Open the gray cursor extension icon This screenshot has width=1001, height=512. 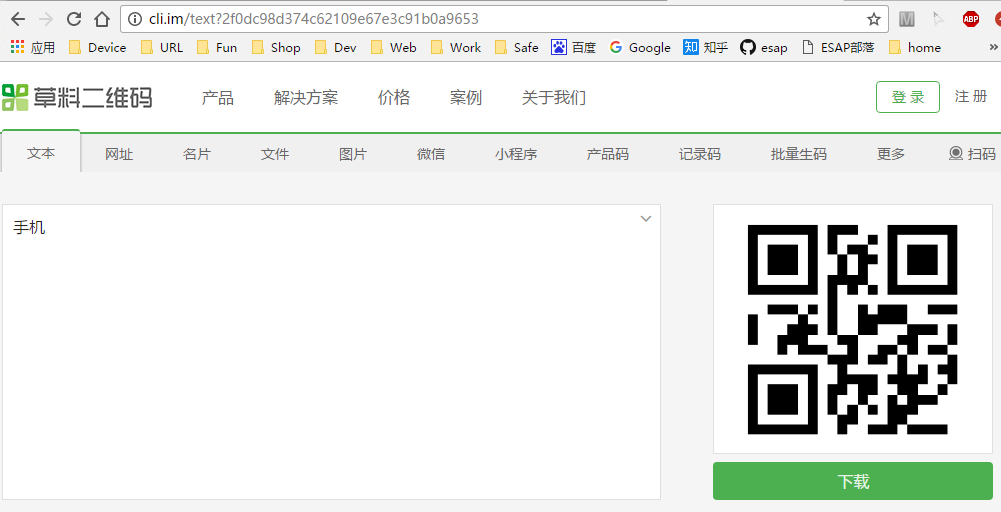pos(938,19)
